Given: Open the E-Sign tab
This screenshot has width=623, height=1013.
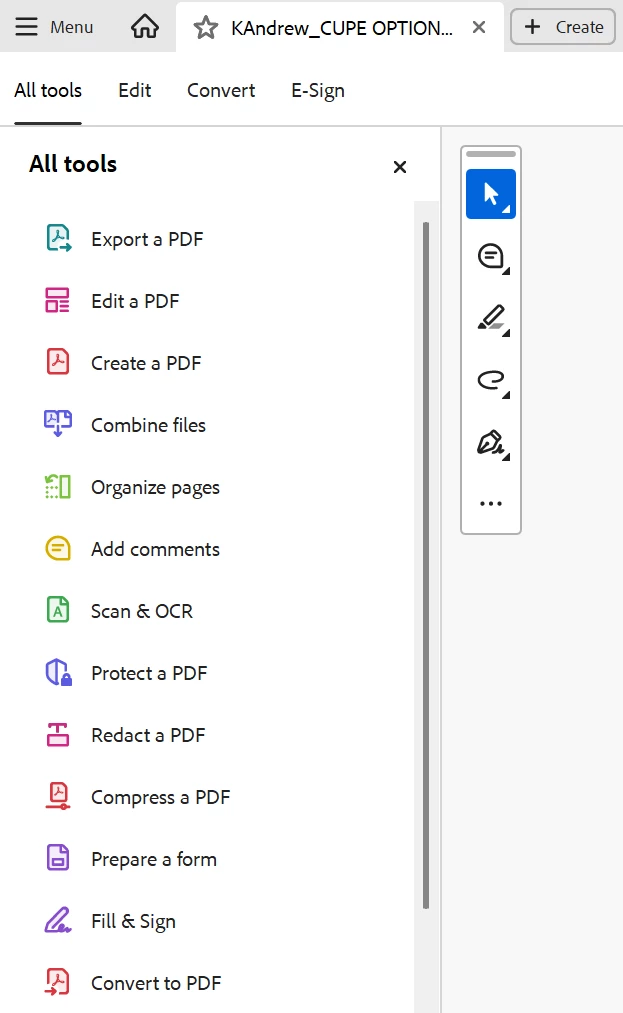Looking at the screenshot, I should 318,91.
